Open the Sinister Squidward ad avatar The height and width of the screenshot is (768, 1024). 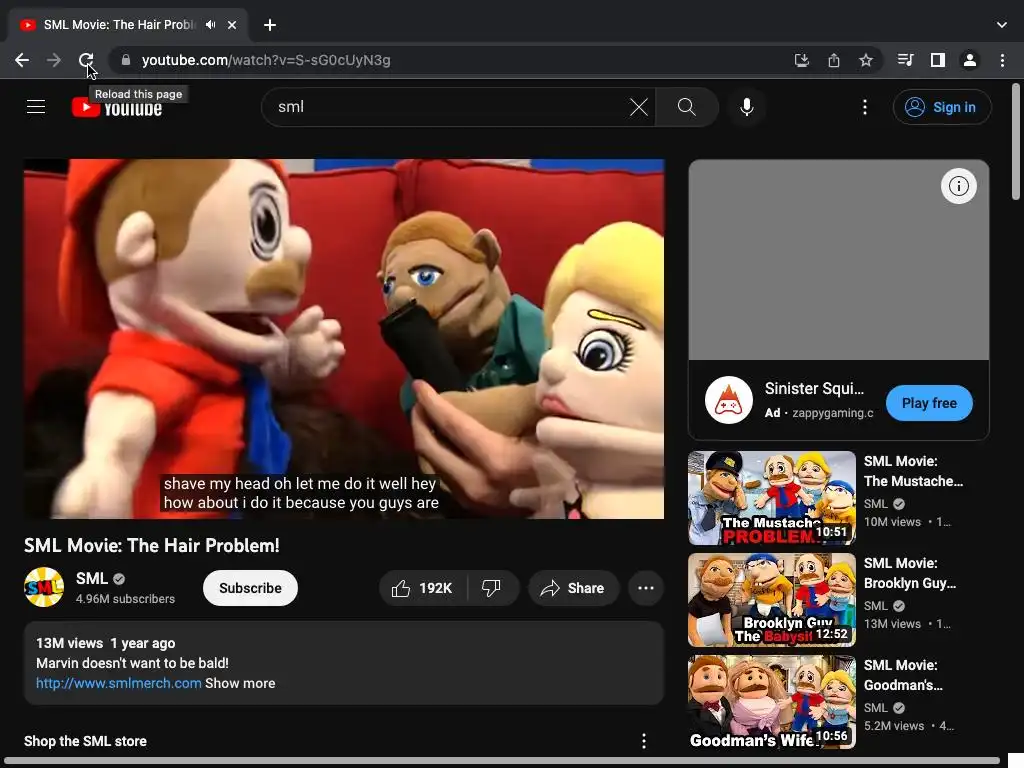[x=729, y=400]
